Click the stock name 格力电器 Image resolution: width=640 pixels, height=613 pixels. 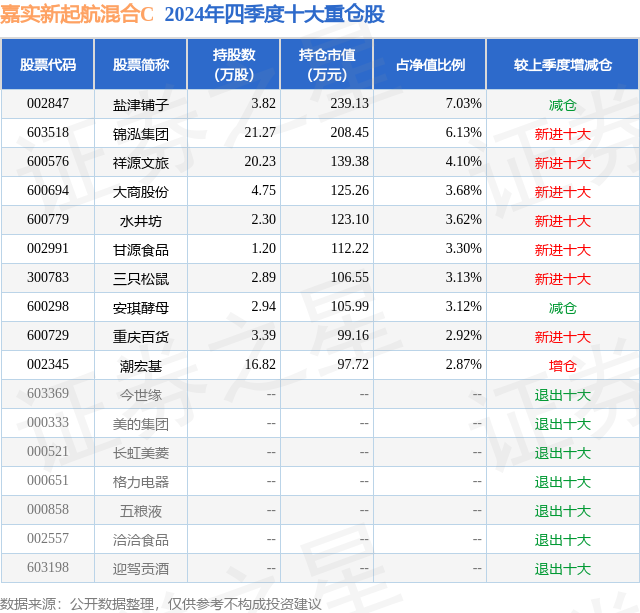click(x=141, y=482)
